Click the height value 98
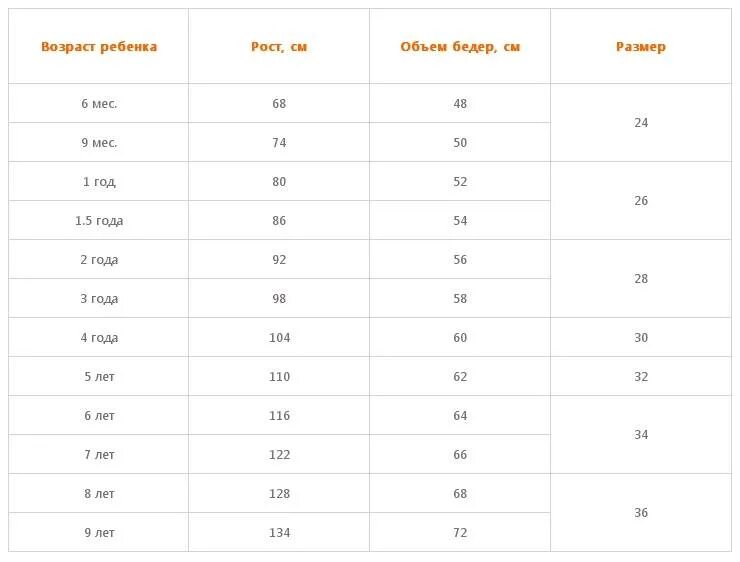The height and width of the screenshot is (562, 740). click(x=279, y=299)
